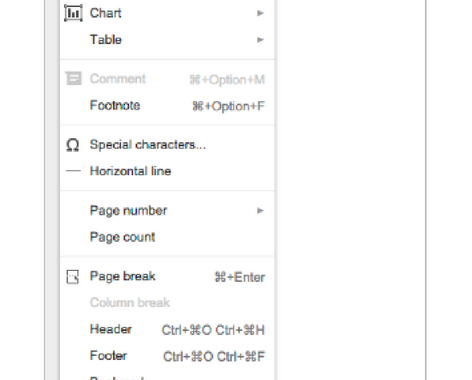472x380 pixels.
Task: Expand the Chart submenu arrow
Action: point(260,13)
